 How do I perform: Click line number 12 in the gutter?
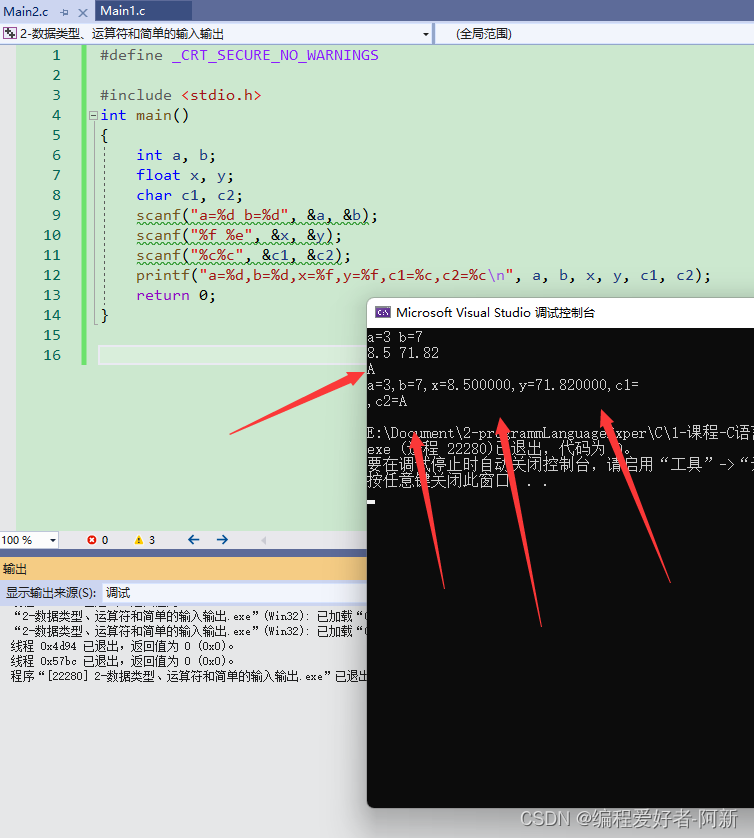[52, 275]
